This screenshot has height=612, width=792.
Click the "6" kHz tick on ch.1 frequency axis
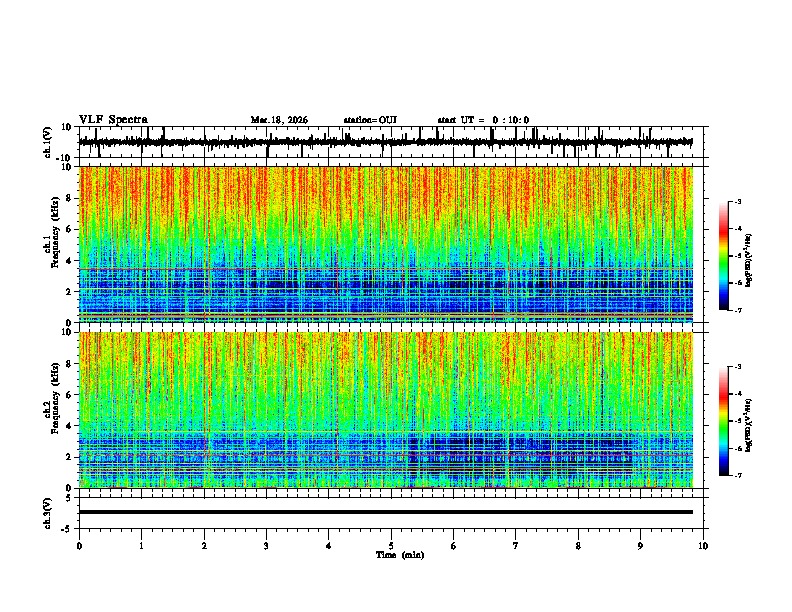point(70,229)
